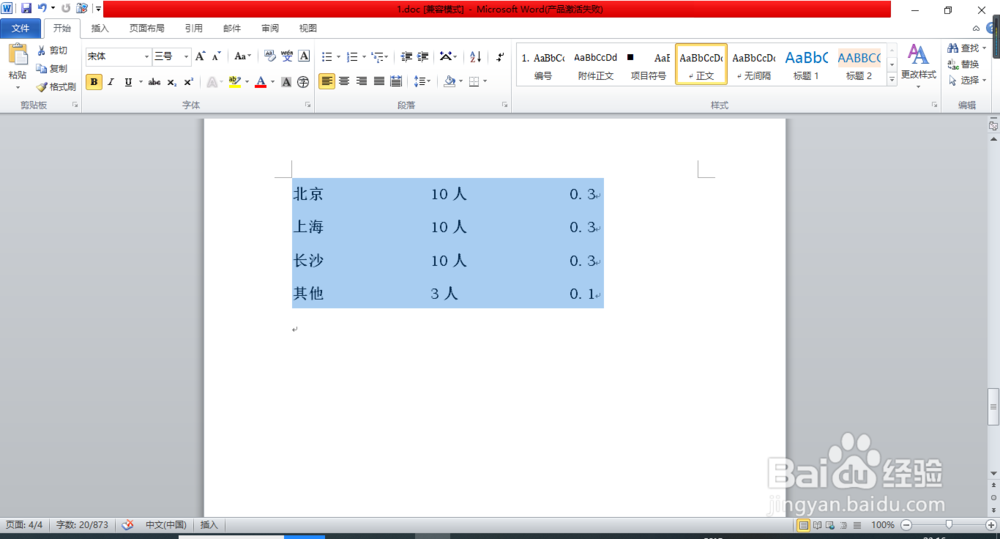This screenshot has width=1000, height=539.
Task: Insert enclosed character (circle 字) icon
Action: click(303, 82)
